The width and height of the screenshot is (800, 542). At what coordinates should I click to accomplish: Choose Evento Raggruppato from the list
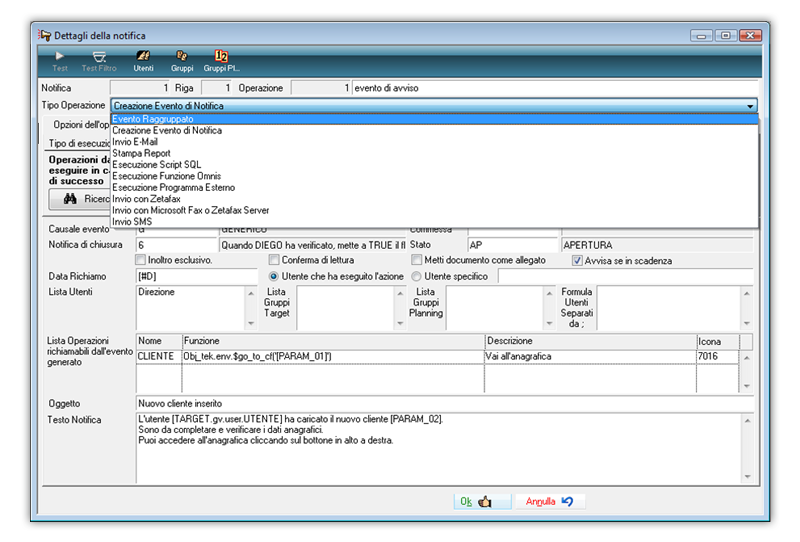(x=434, y=119)
